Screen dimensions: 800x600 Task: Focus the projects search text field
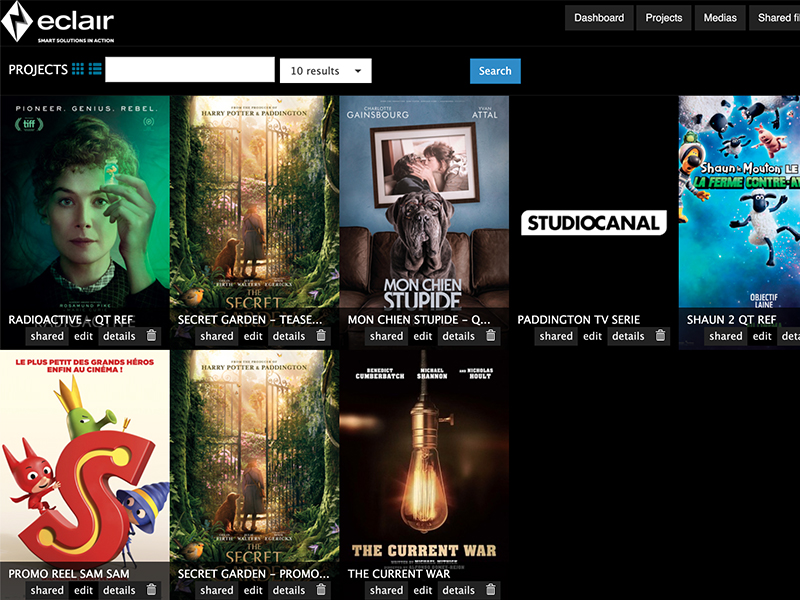coord(190,70)
